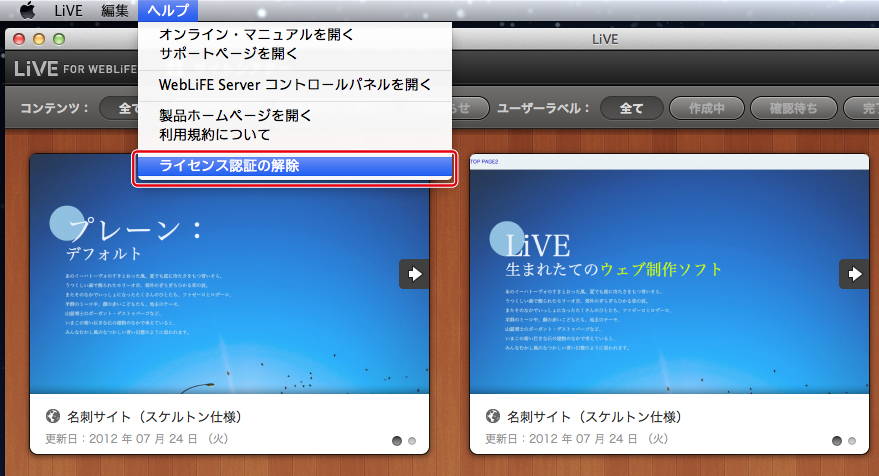Click globe icon on left 名刺サイト card
879x476 pixels.
point(53,417)
